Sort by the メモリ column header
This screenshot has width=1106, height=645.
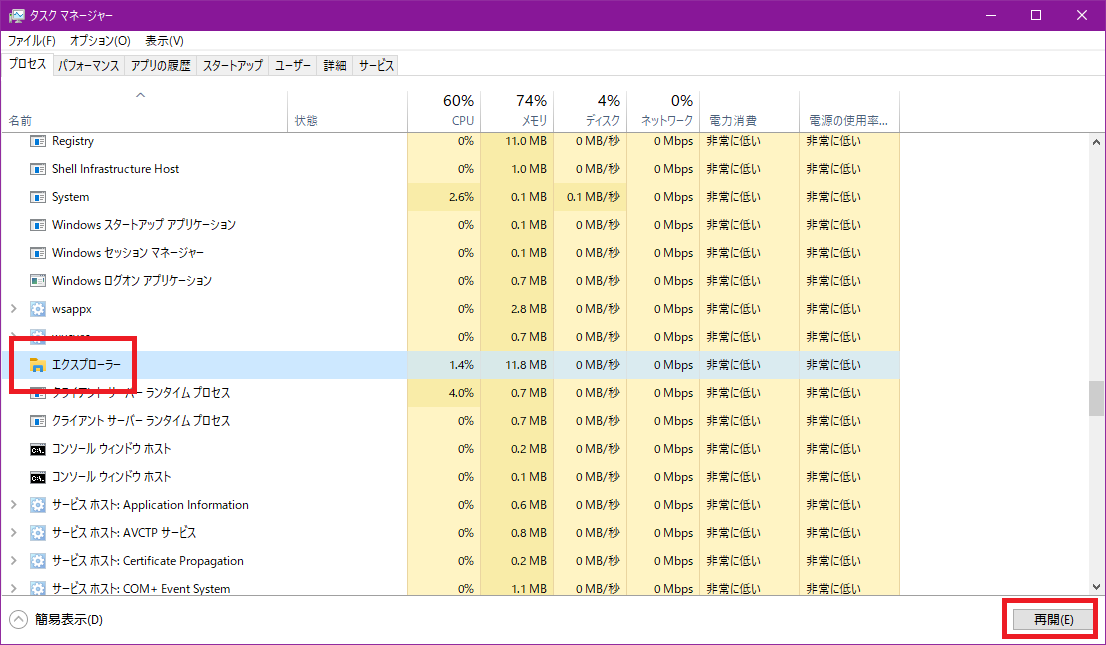[517, 111]
